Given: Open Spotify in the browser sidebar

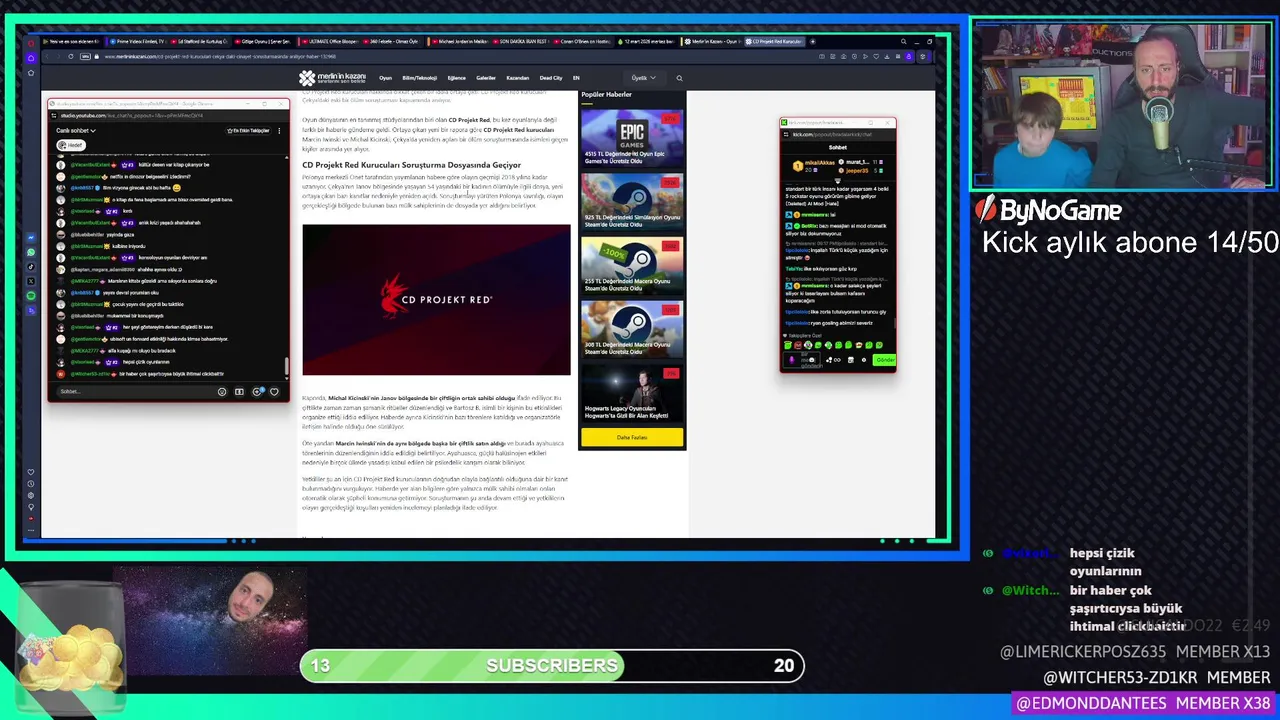Looking at the screenshot, I should tap(31, 296).
